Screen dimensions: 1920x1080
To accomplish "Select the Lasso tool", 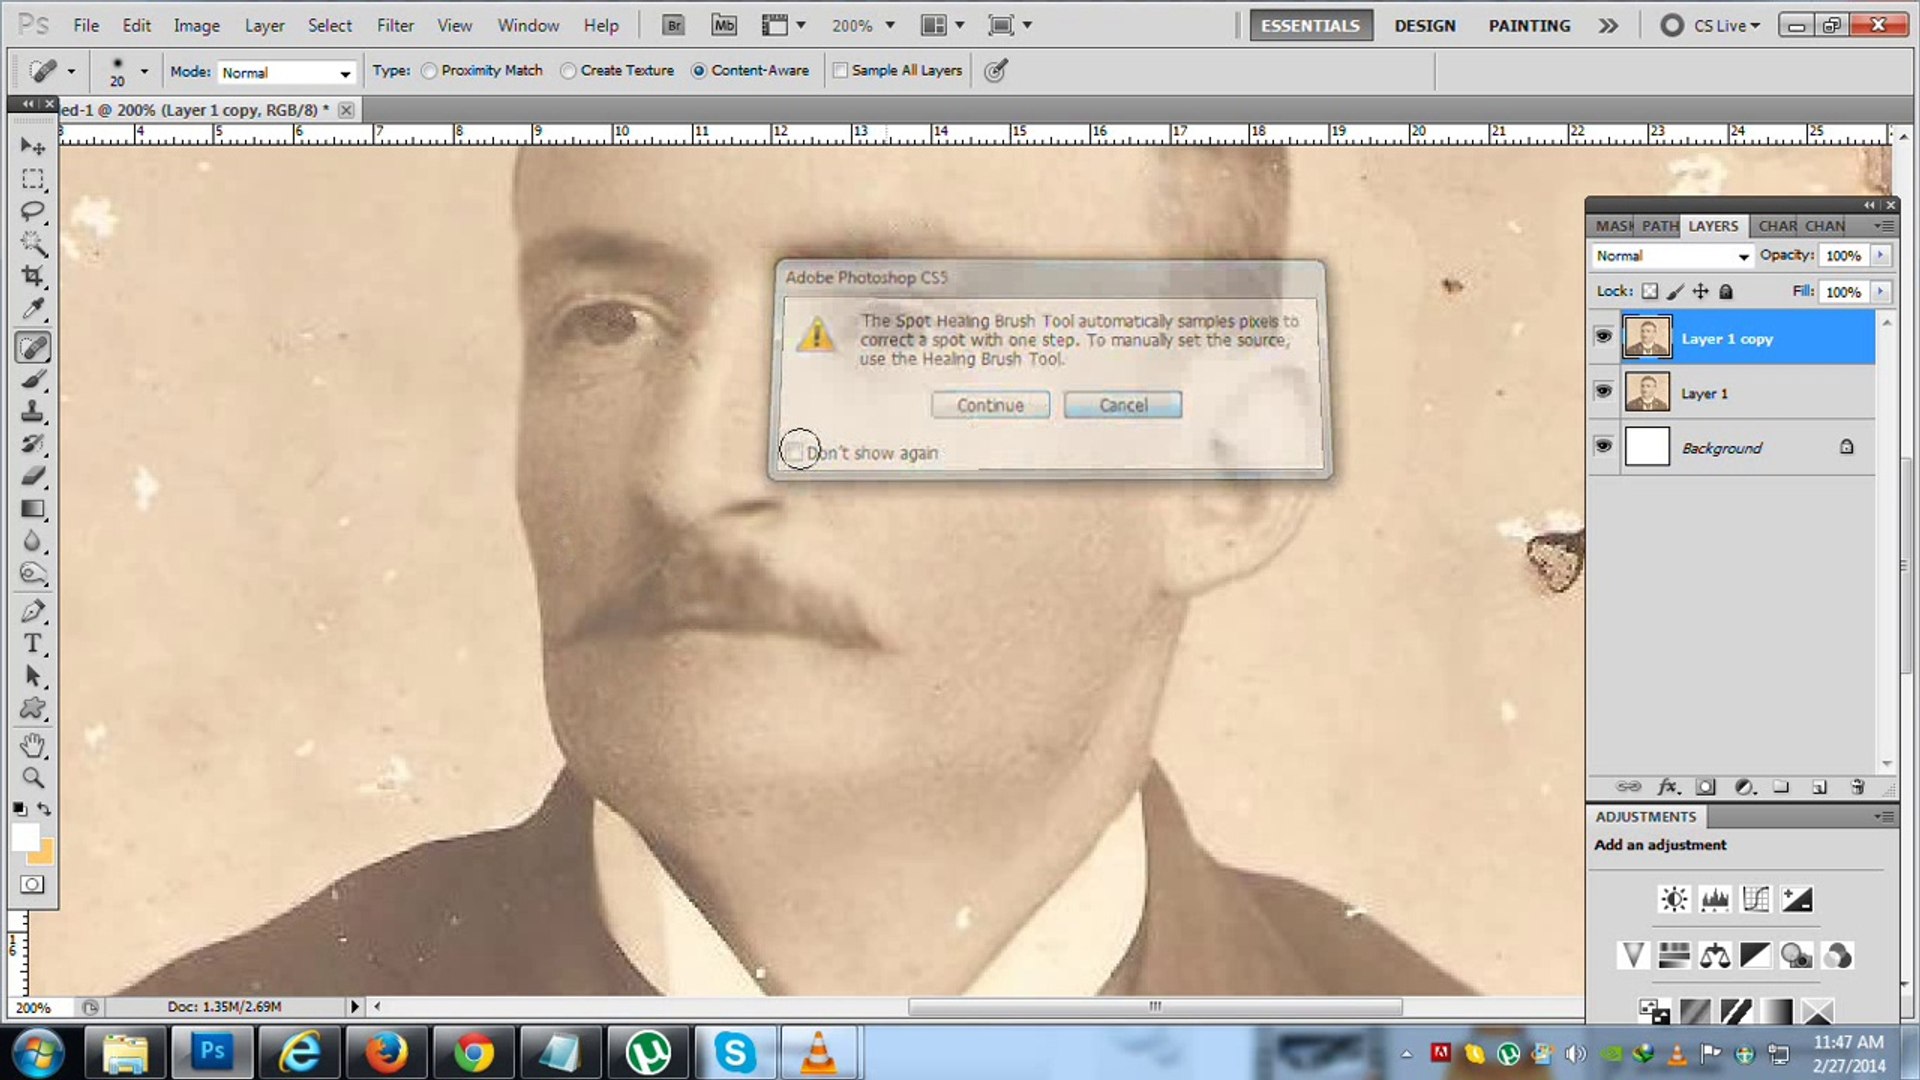I will 33,211.
